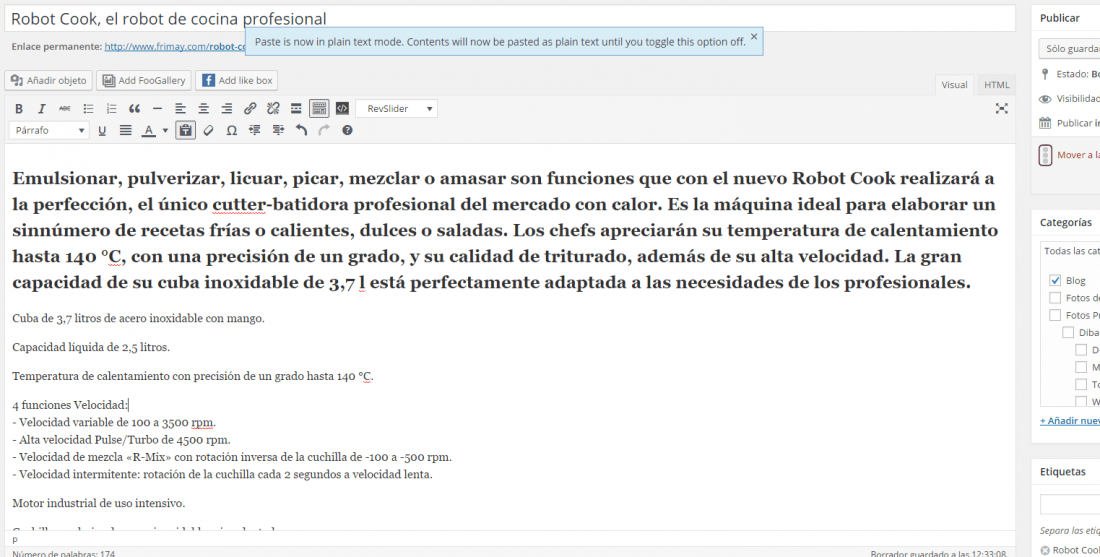The height and width of the screenshot is (557, 1100).
Task: Align text left
Action: [180, 109]
